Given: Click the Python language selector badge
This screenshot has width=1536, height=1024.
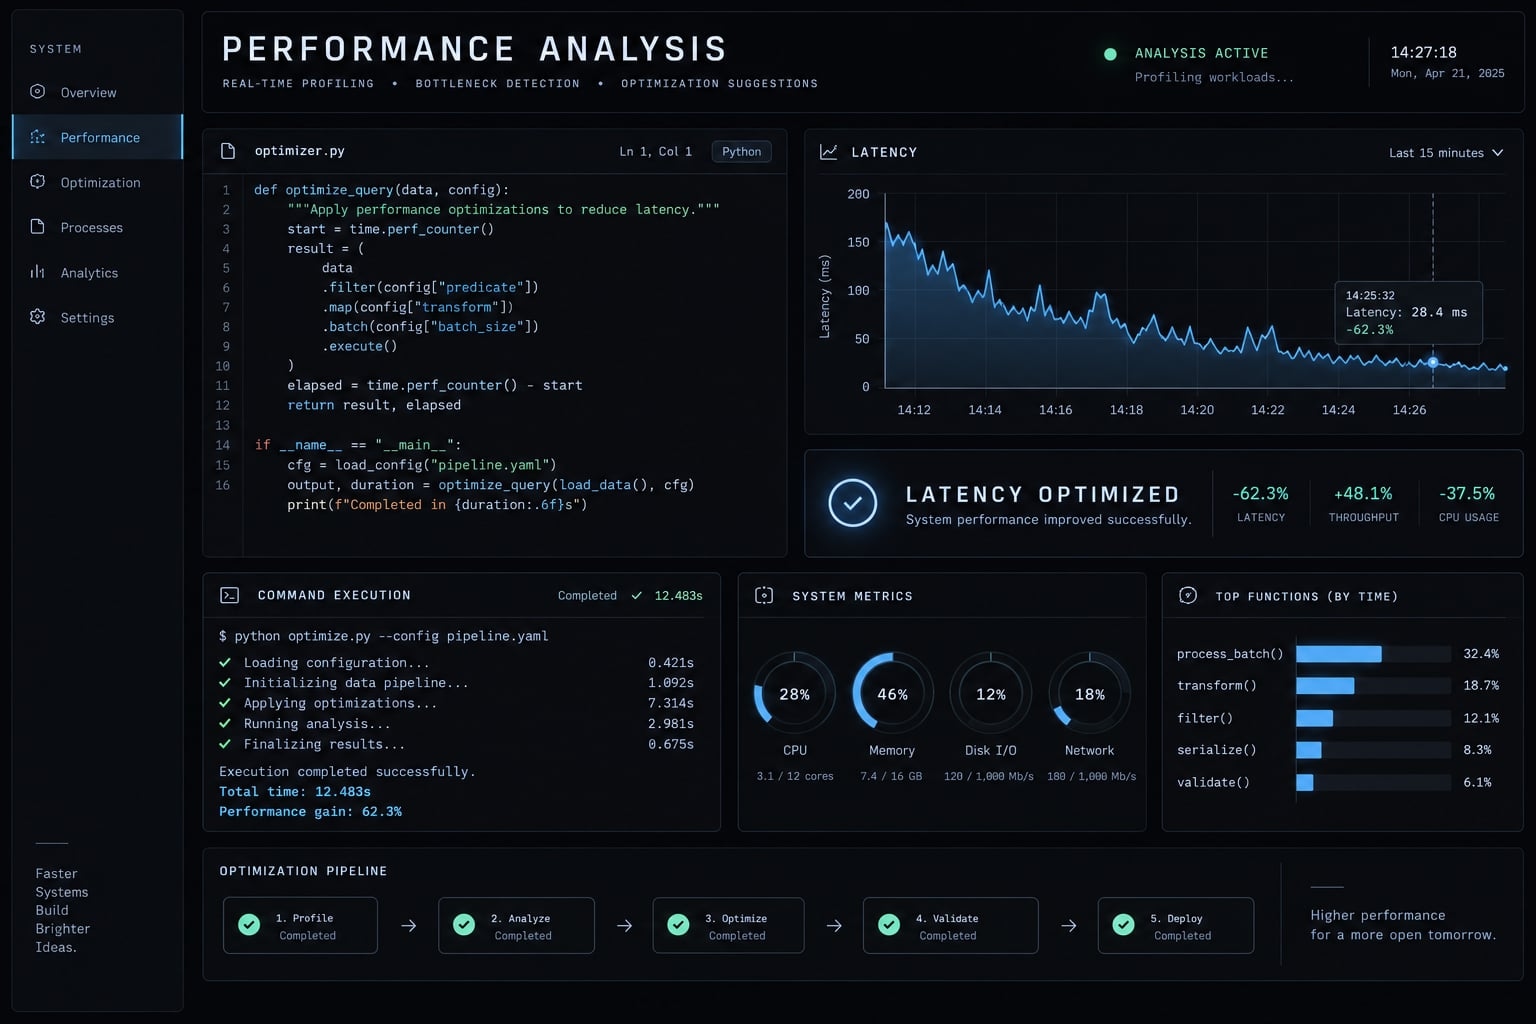Looking at the screenshot, I should (x=741, y=152).
